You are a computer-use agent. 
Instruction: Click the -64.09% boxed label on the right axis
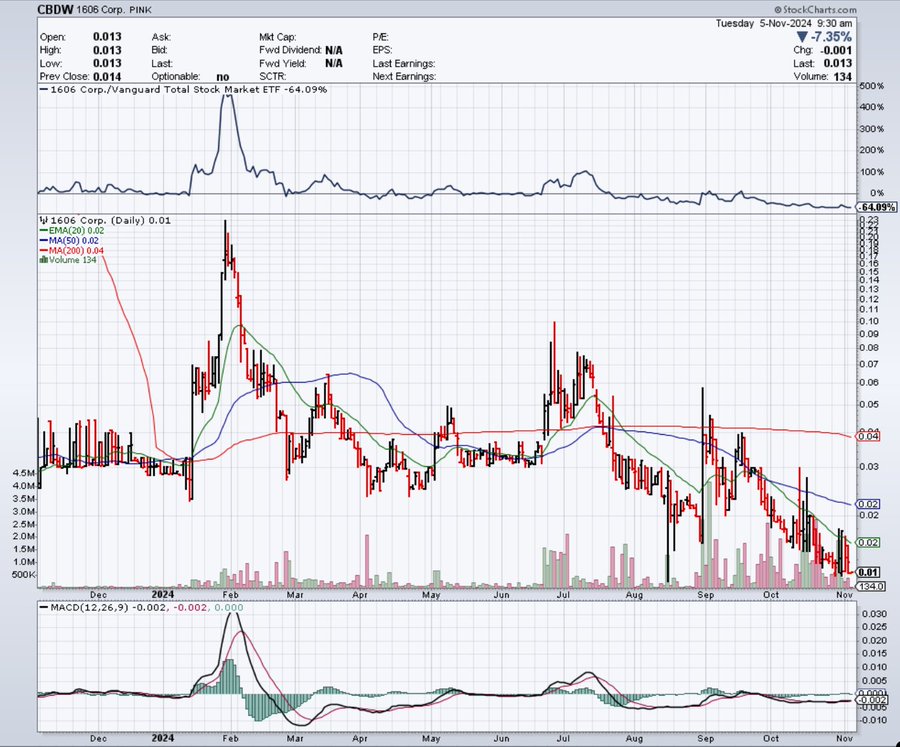(877, 207)
